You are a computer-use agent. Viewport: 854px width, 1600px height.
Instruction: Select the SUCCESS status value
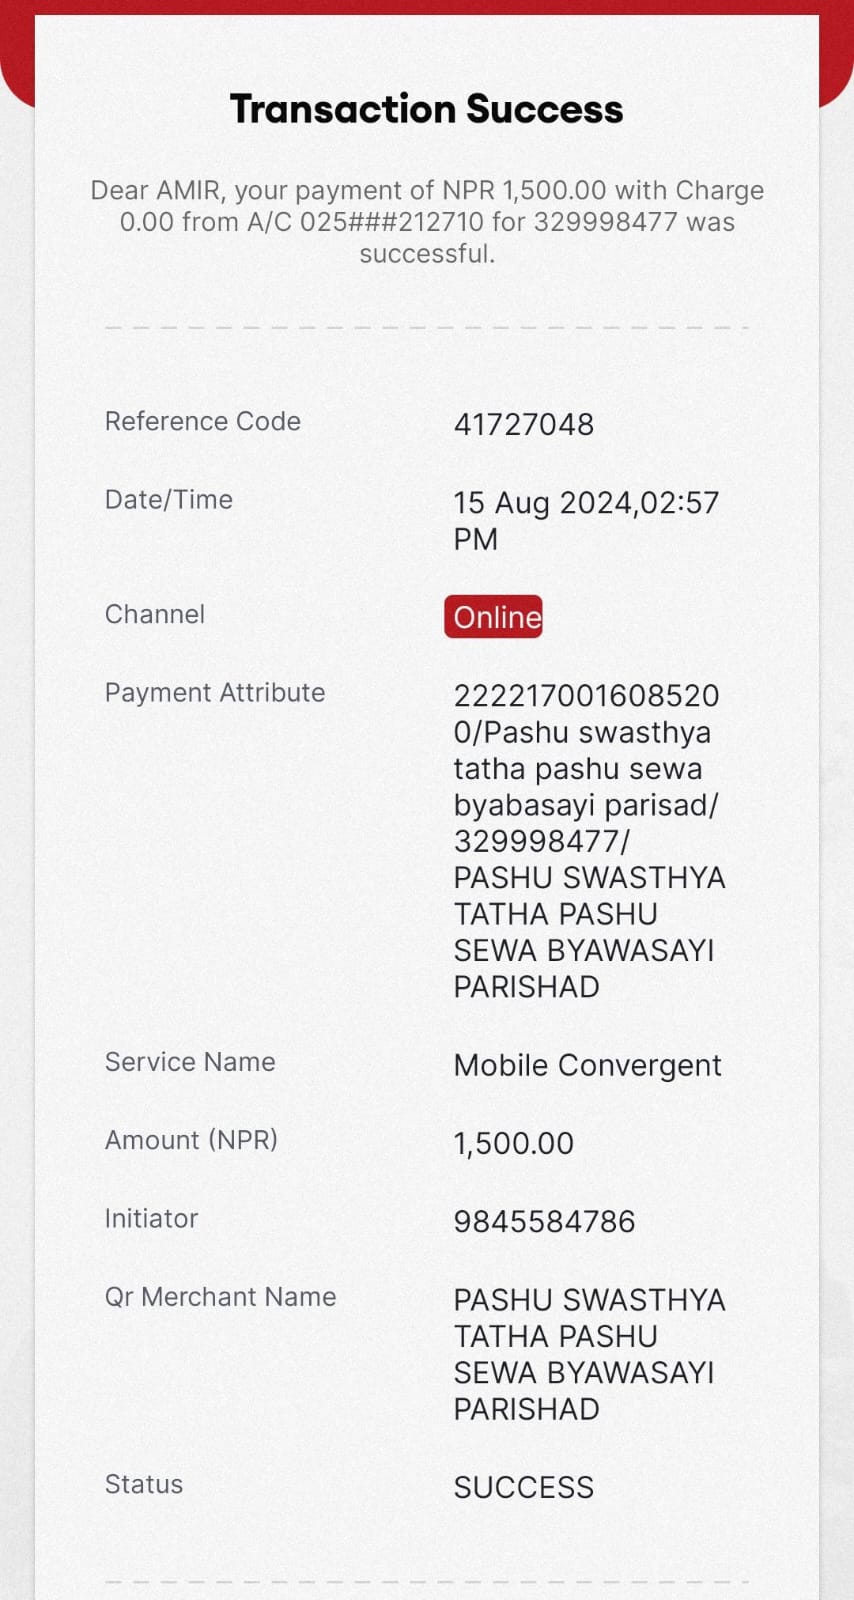coord(524,1487)
